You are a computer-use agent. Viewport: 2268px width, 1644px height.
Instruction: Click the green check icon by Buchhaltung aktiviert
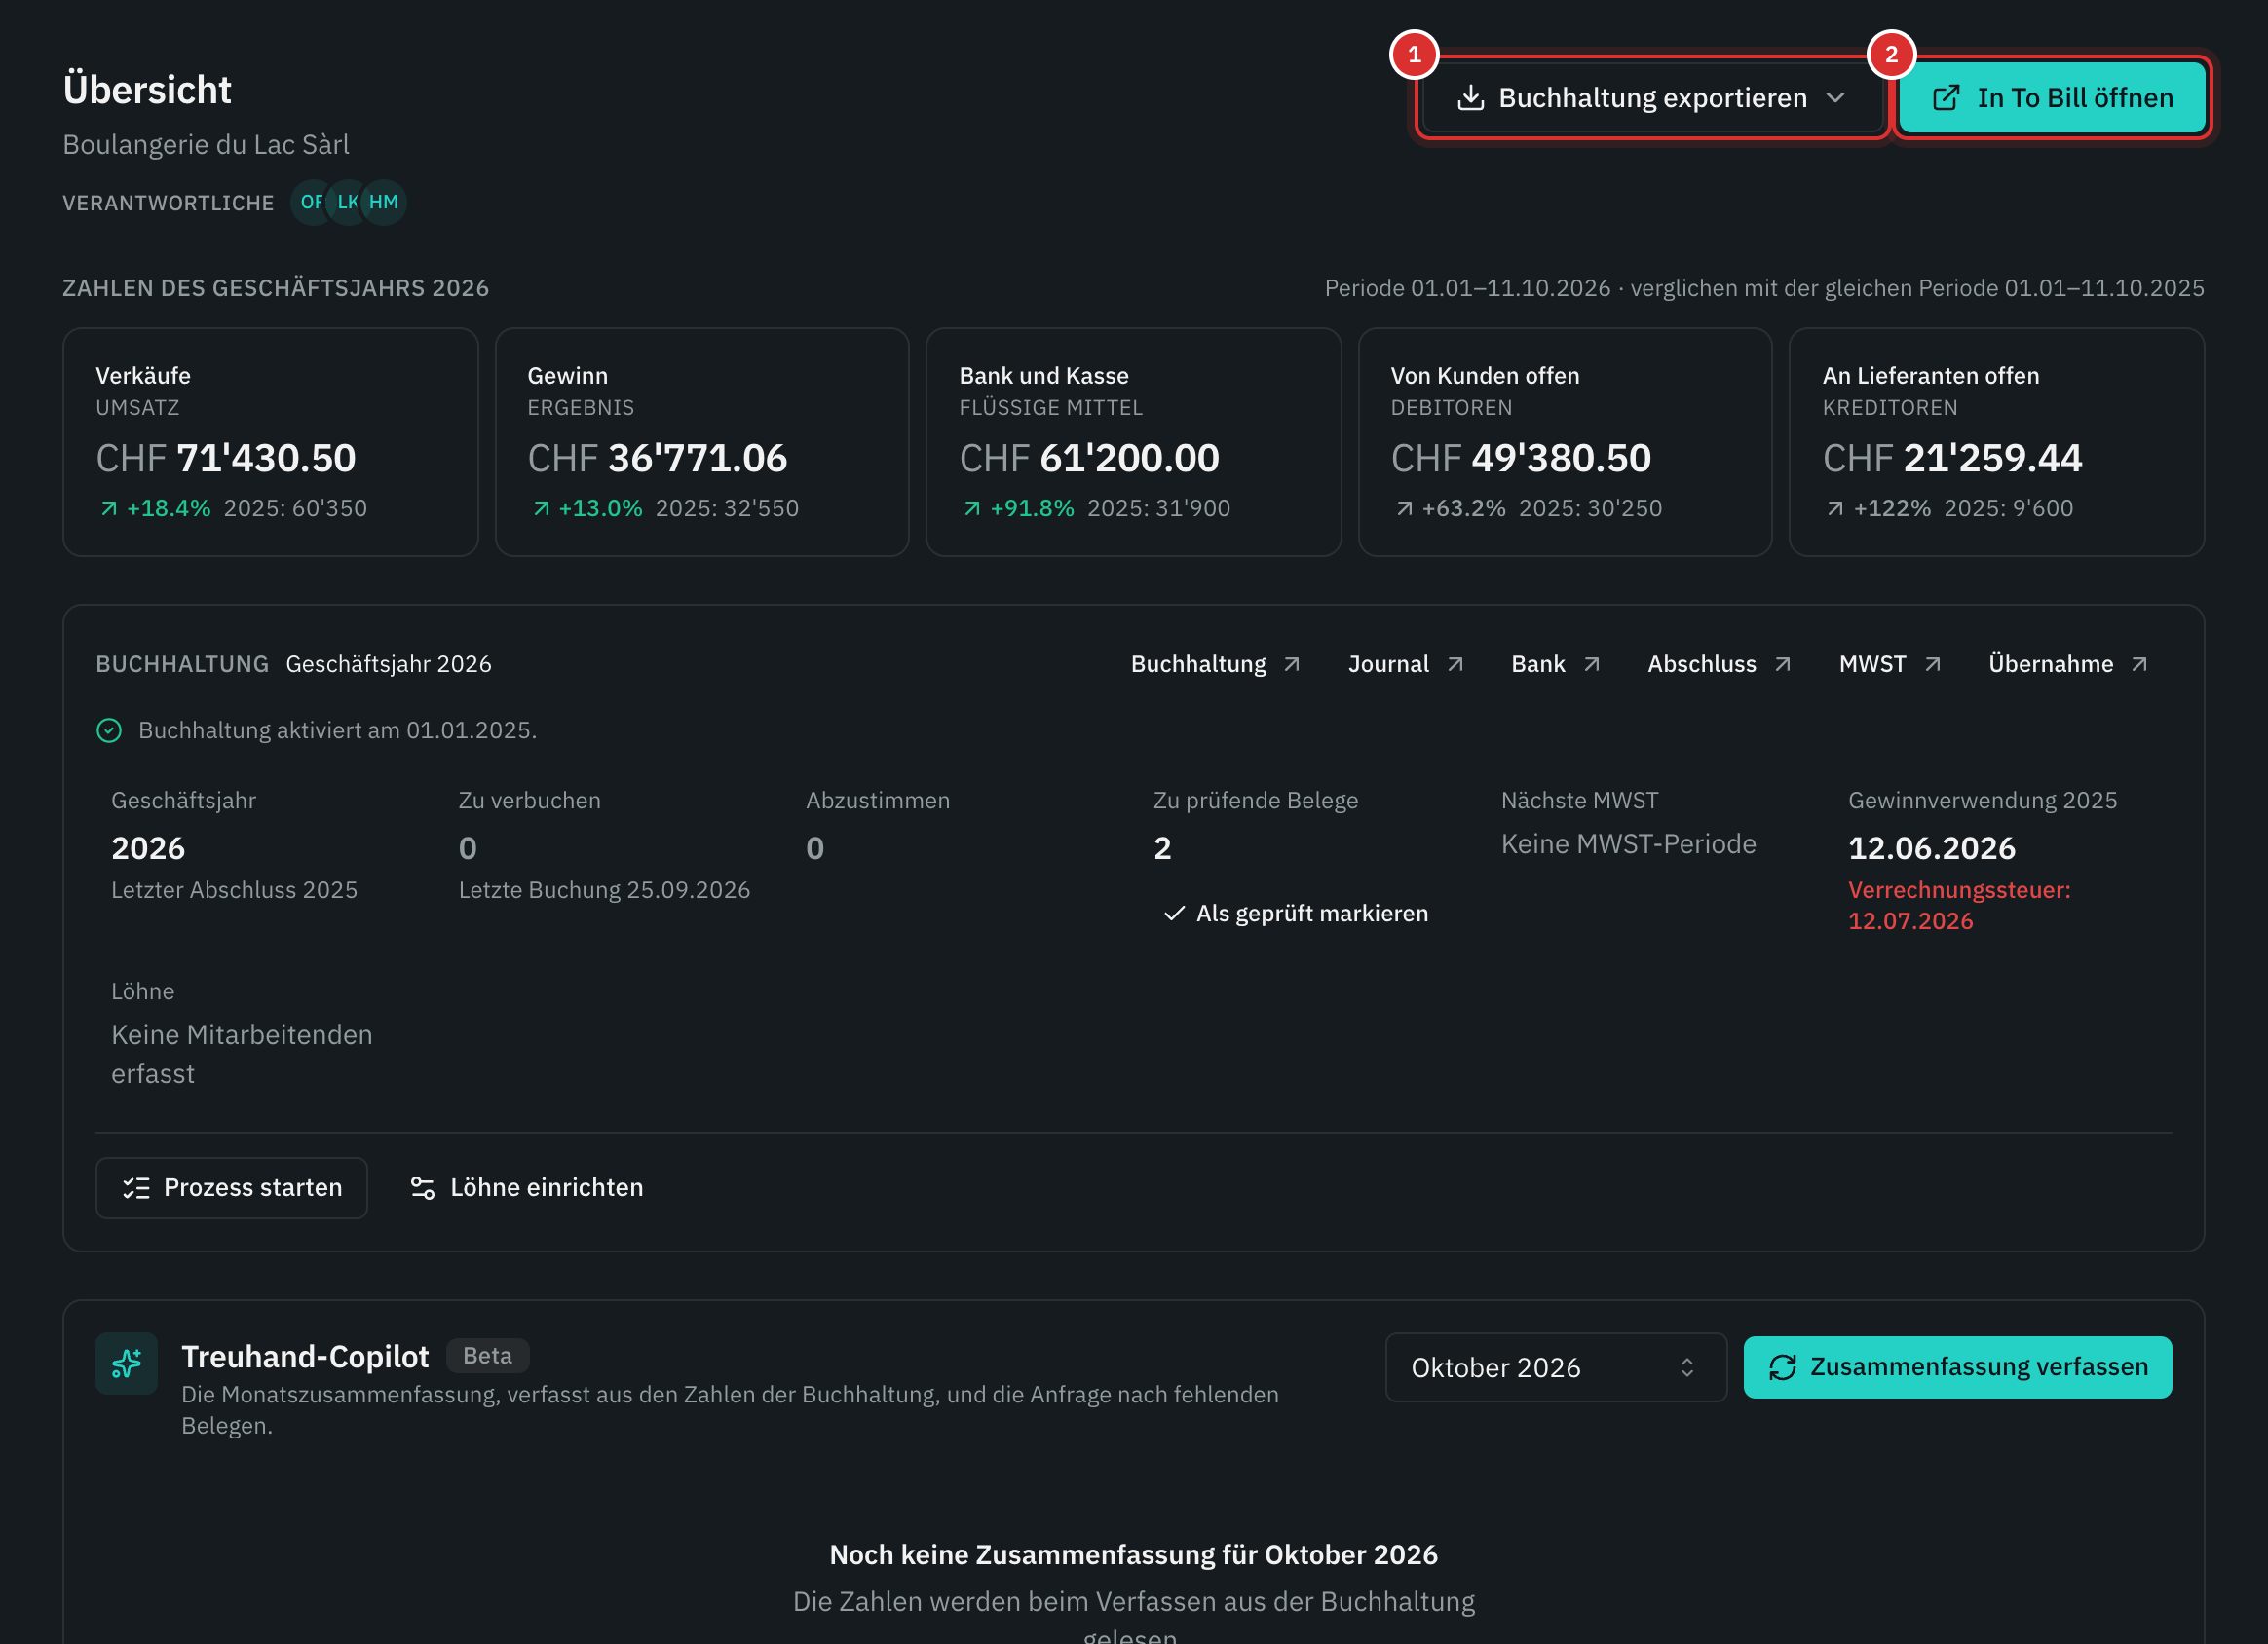tap(109, 731)
